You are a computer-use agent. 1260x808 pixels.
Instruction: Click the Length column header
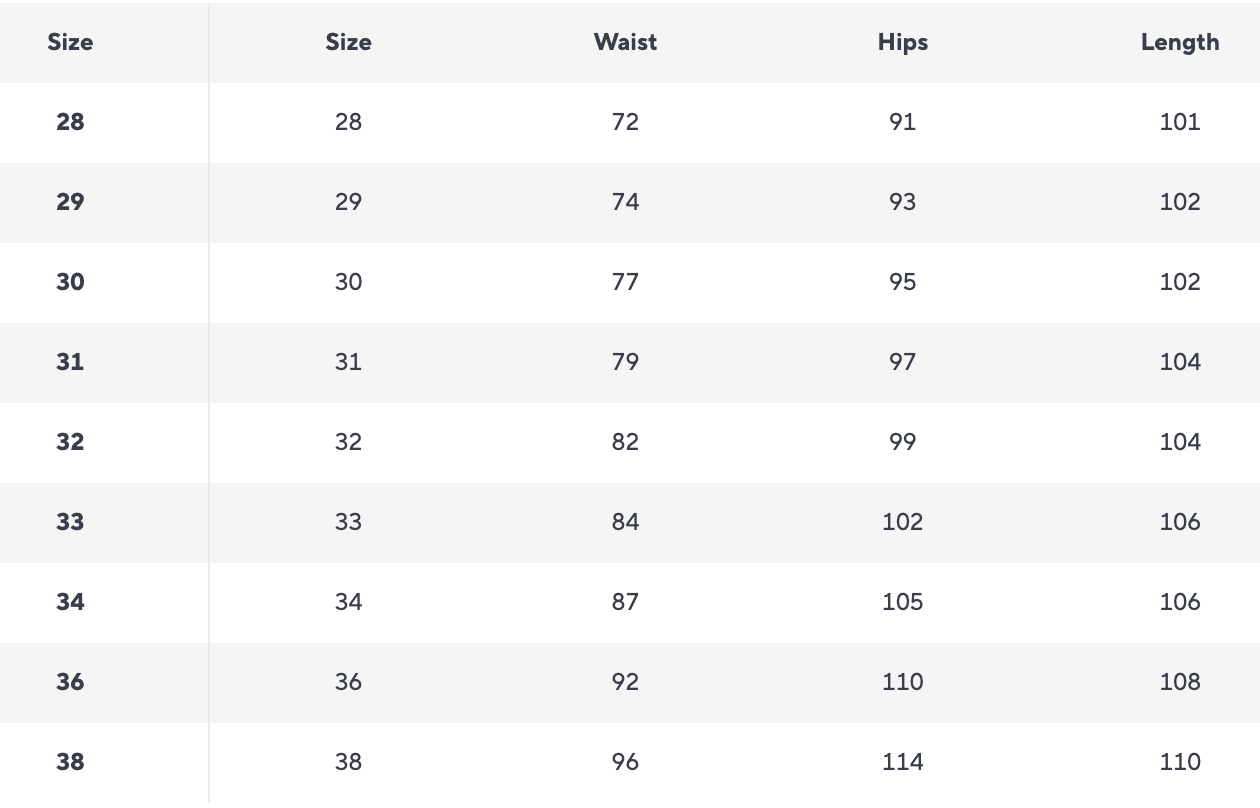(1179, 42)
